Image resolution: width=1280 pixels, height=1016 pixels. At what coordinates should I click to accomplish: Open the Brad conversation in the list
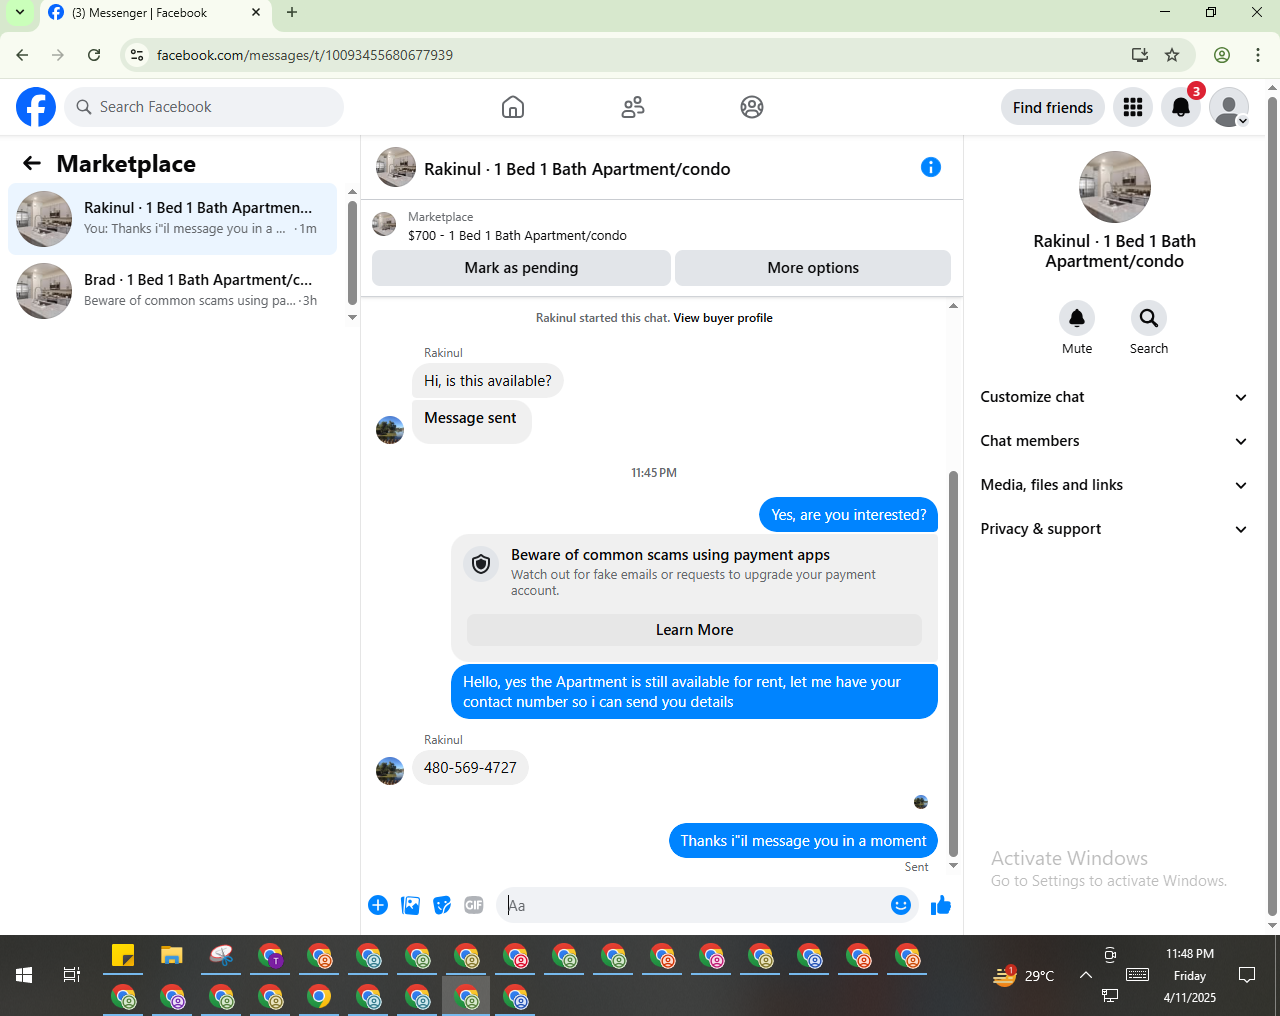(172, 291)
